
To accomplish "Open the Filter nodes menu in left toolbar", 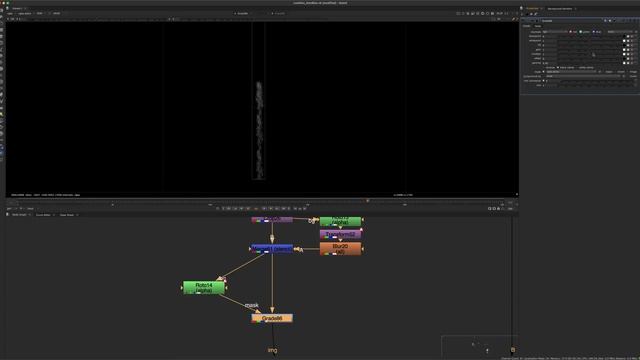I will click(2, 42).
